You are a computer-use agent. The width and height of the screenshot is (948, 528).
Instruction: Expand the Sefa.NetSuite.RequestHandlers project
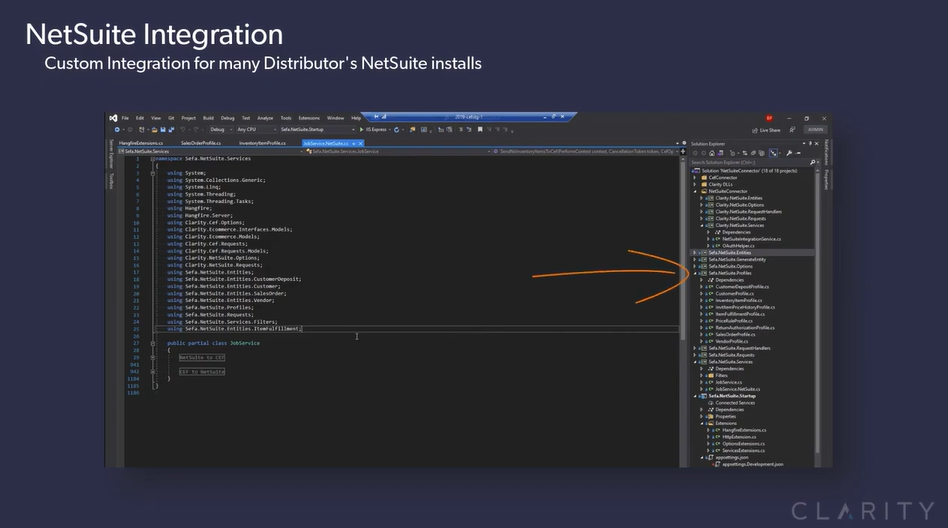[695, 348]
